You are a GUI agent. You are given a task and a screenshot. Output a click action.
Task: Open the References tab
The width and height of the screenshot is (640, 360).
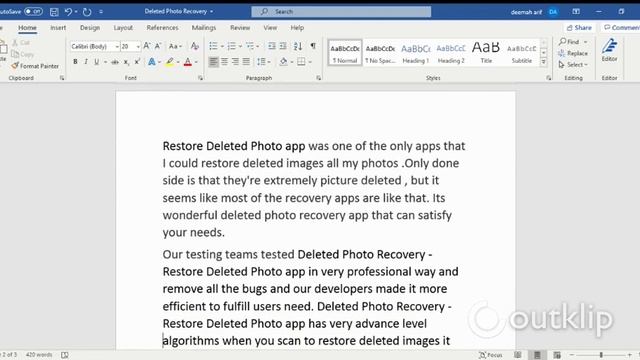pos(162,28)
